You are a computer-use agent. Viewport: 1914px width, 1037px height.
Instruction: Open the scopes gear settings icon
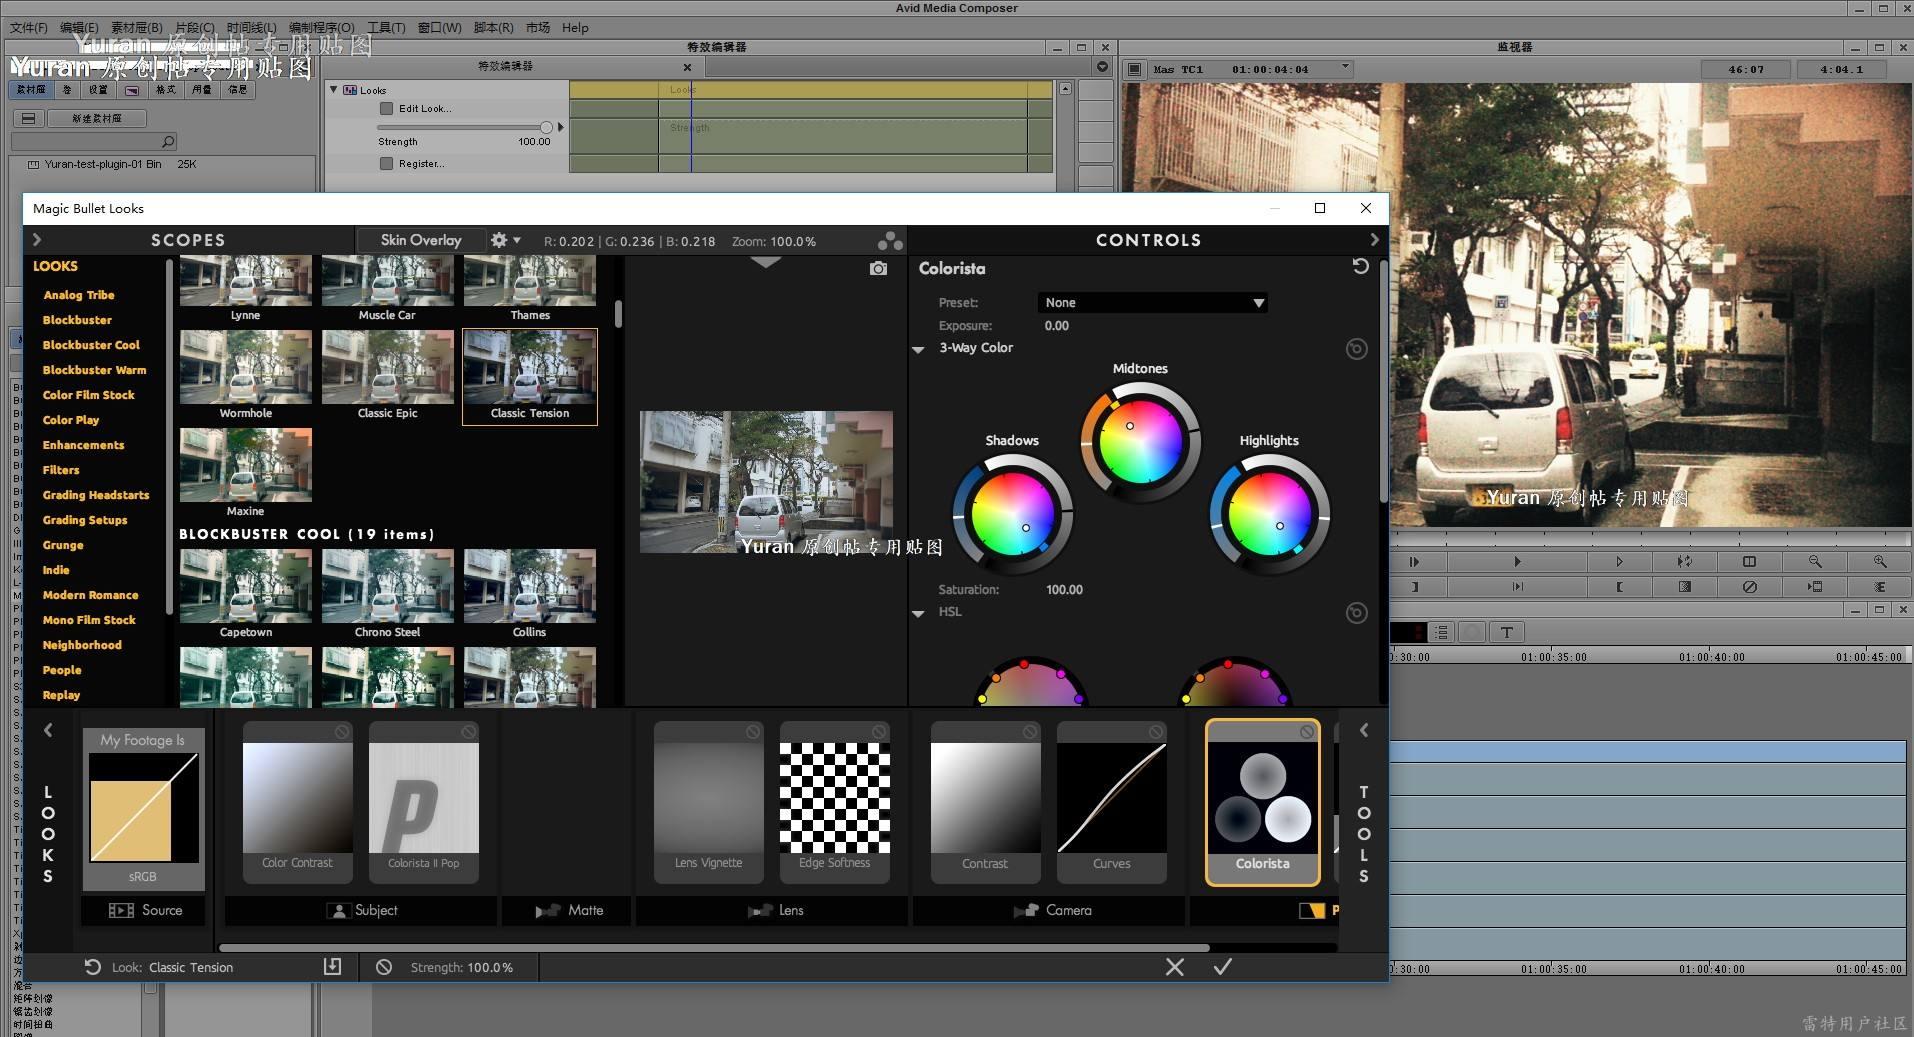click(500, 240)
